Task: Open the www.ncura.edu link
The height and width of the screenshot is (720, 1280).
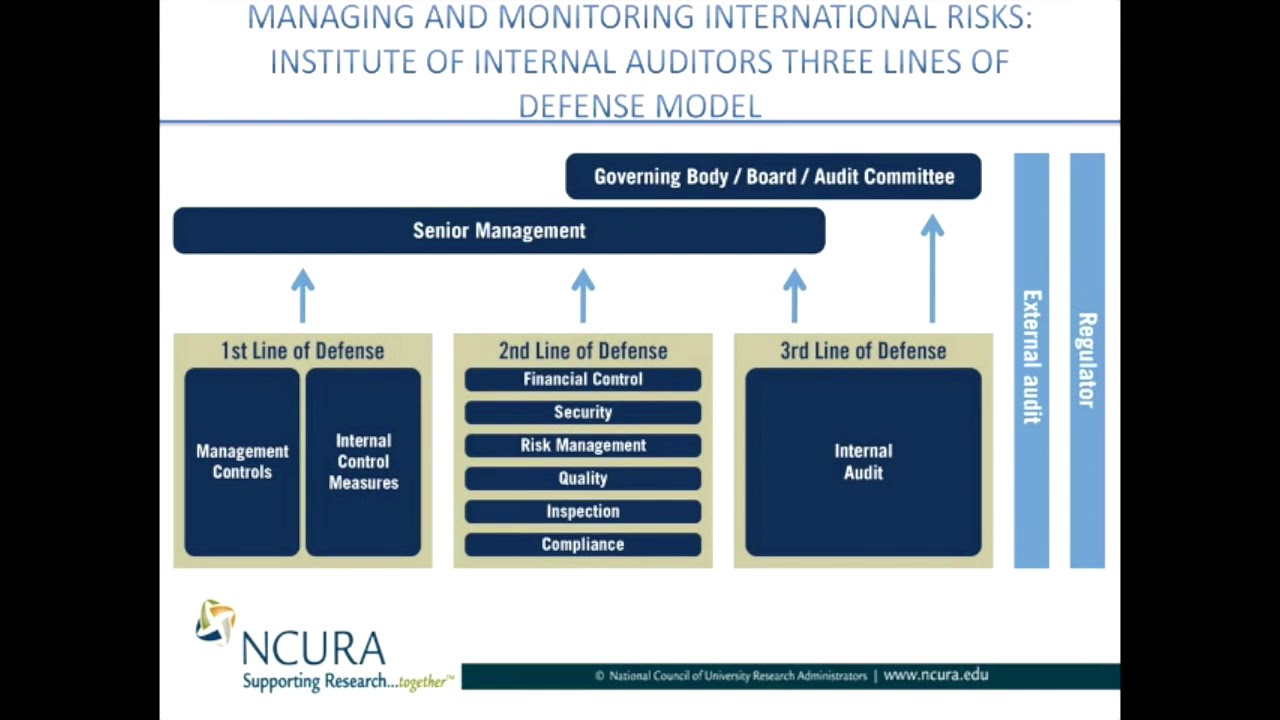Action: [x=936, y=675]
